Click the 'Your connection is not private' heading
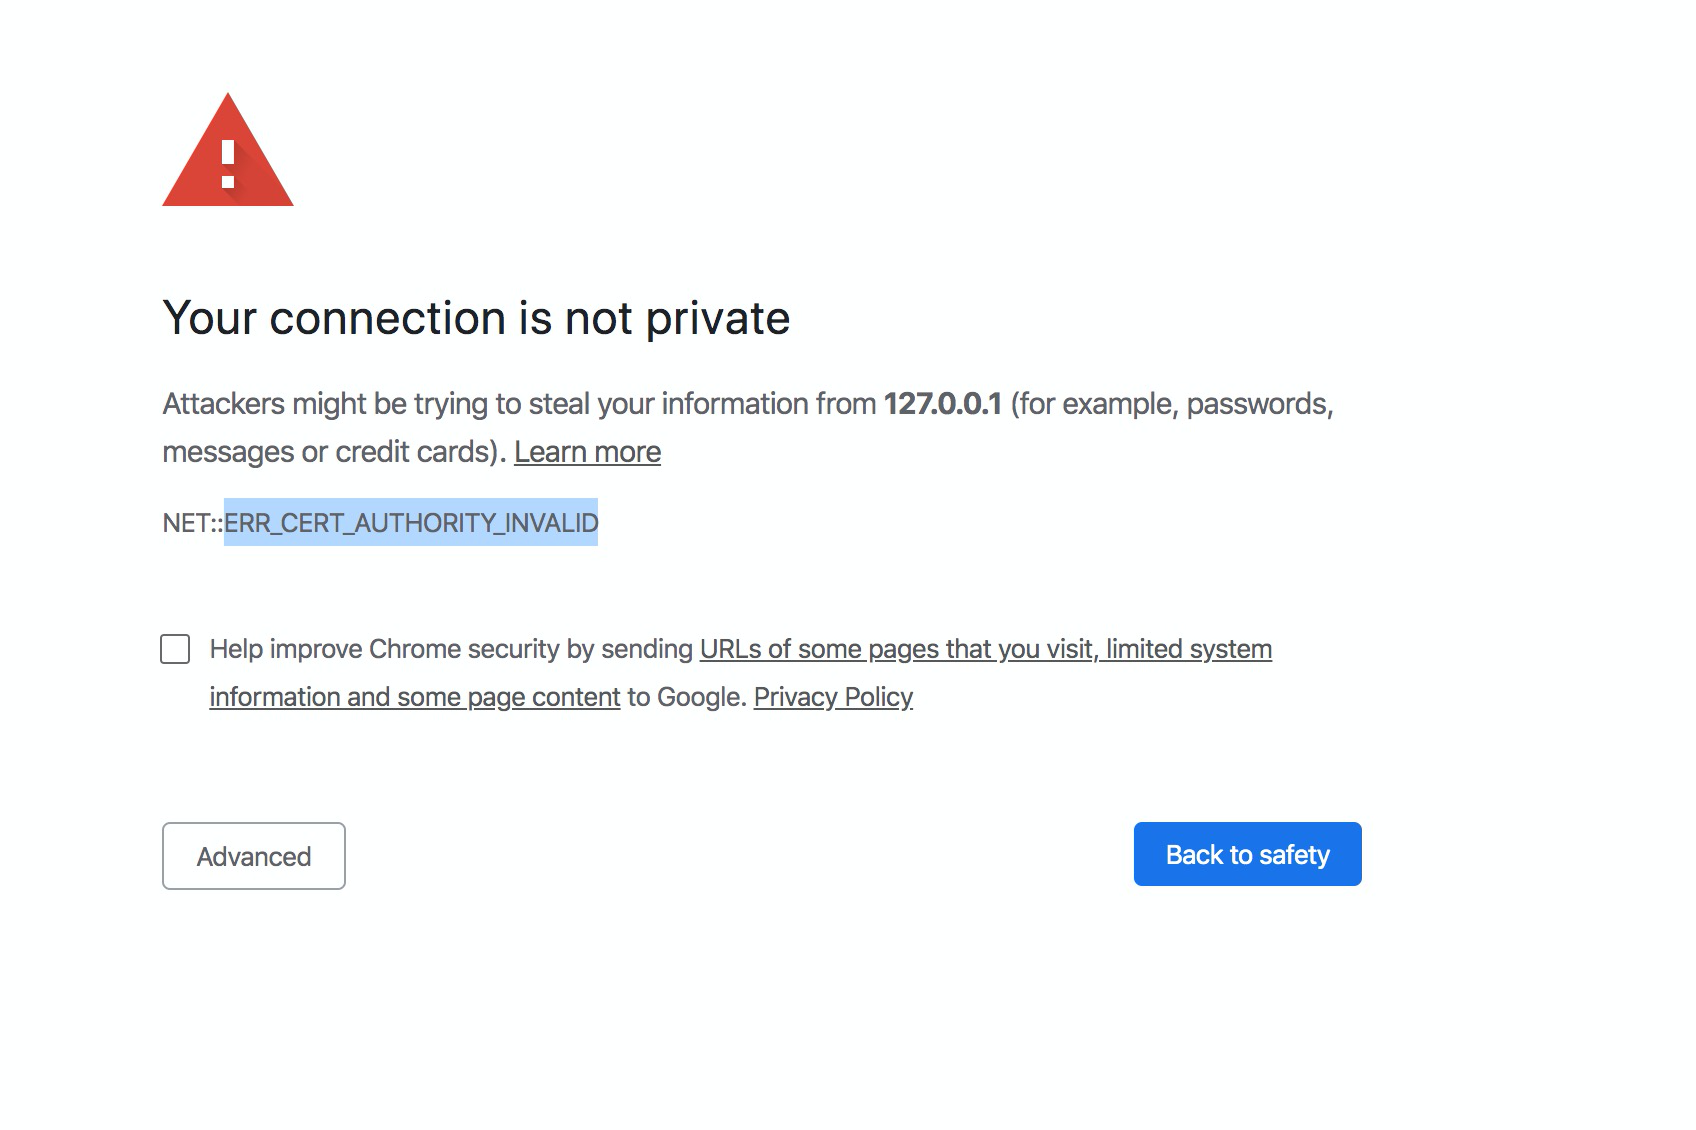This screenshot has height=1130, width=1696. pos(476,319)
